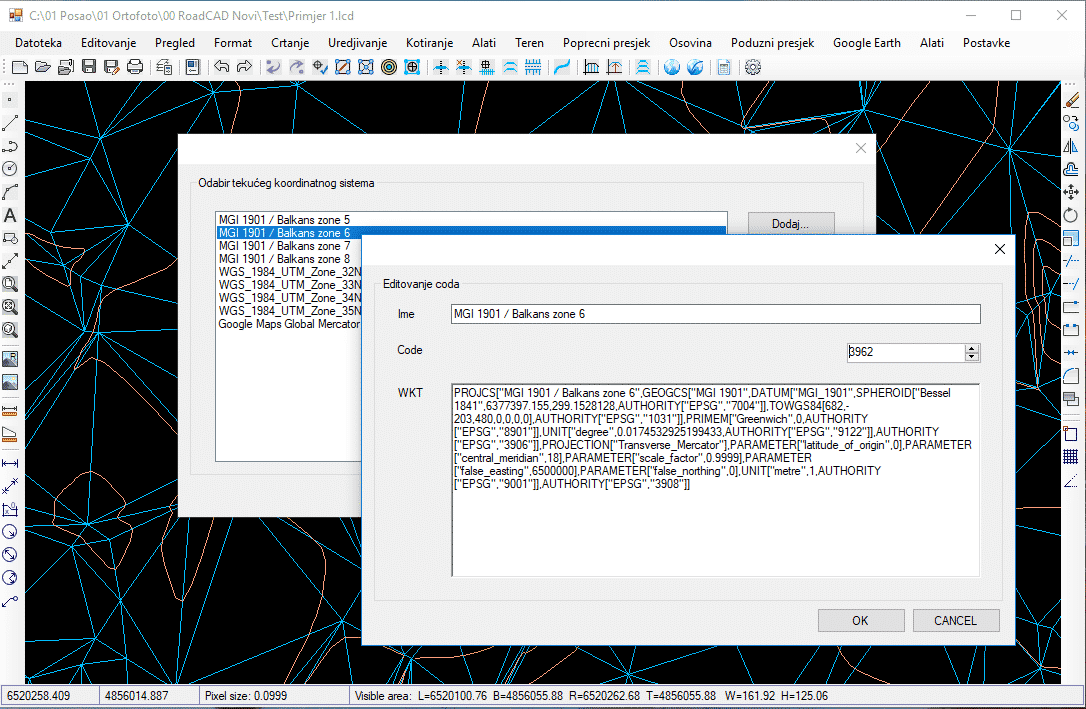The height and width of the screenshot is (709, 1086).
Task: Click the Undo arrow icon
Action: pyautogui.click(x=221, y=67)
